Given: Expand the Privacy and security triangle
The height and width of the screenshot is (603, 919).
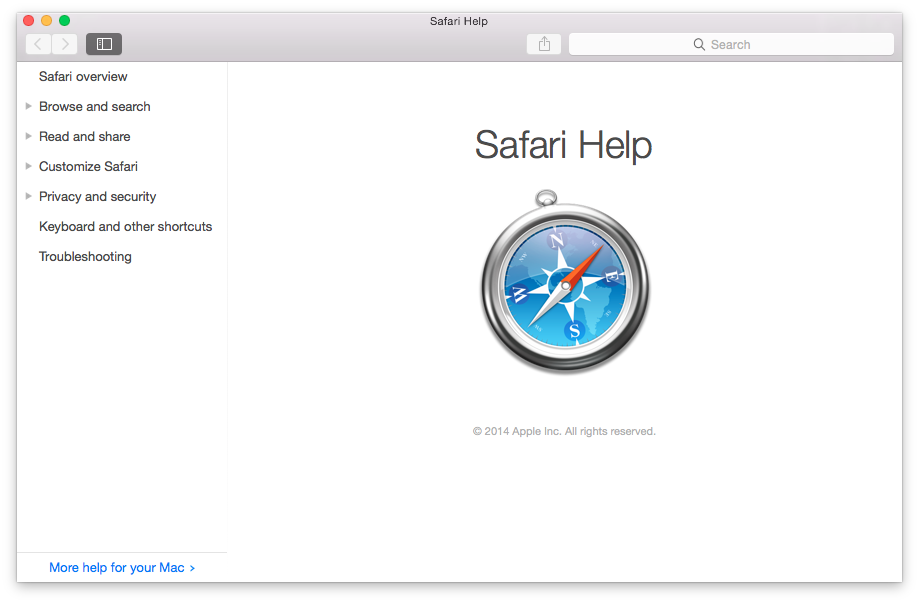Looking at the screenshot, I should click(x=28, y=196).
